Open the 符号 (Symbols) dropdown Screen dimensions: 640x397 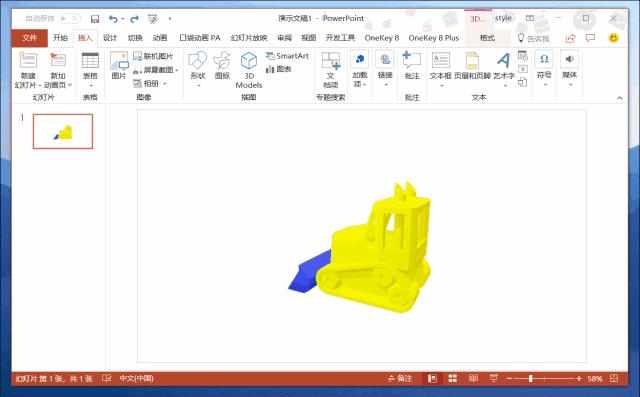tap(544, 70)
